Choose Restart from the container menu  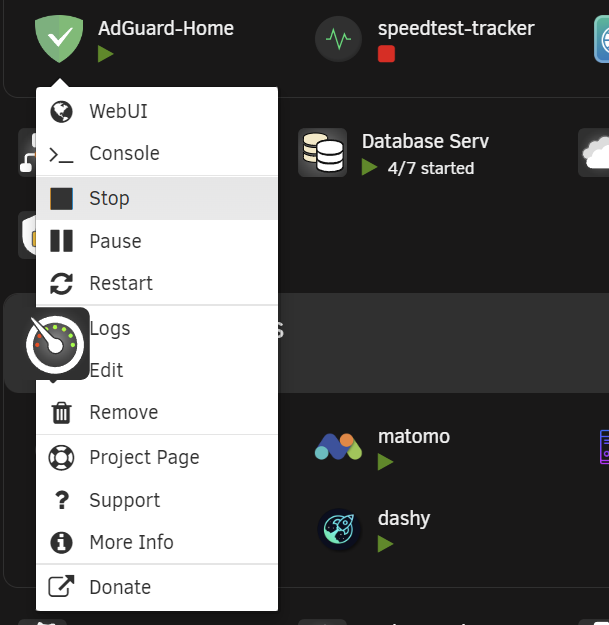pyautogui.click(x=157, y=283)
